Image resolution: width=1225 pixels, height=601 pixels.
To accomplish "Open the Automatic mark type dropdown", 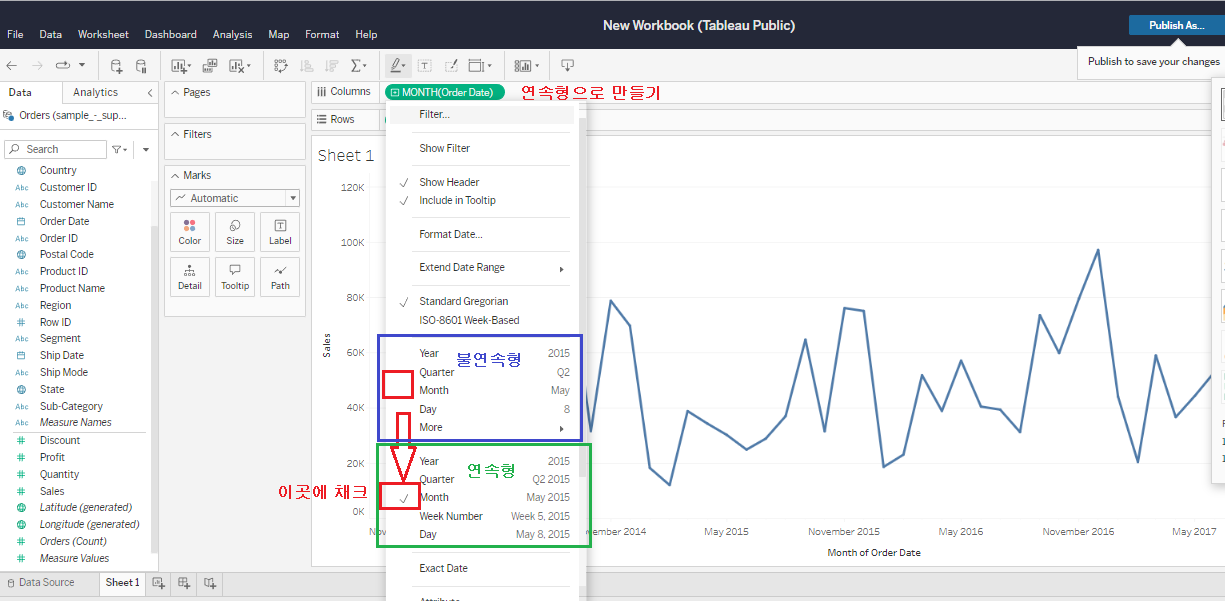I will coord(235,198).
